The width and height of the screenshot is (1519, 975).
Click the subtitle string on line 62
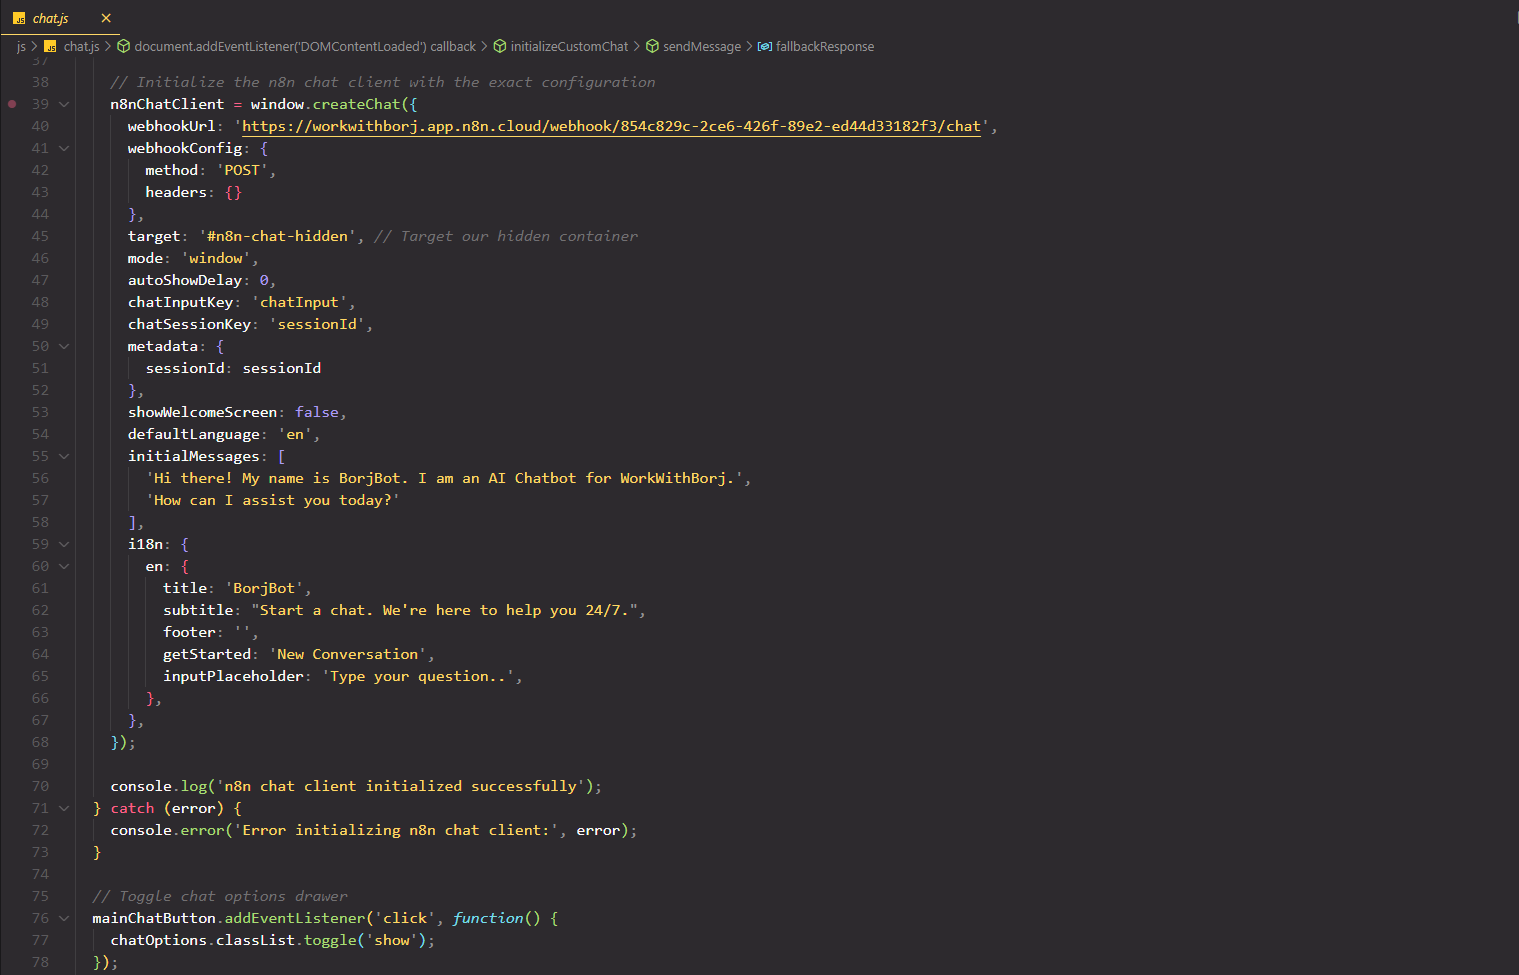point(444,610)
